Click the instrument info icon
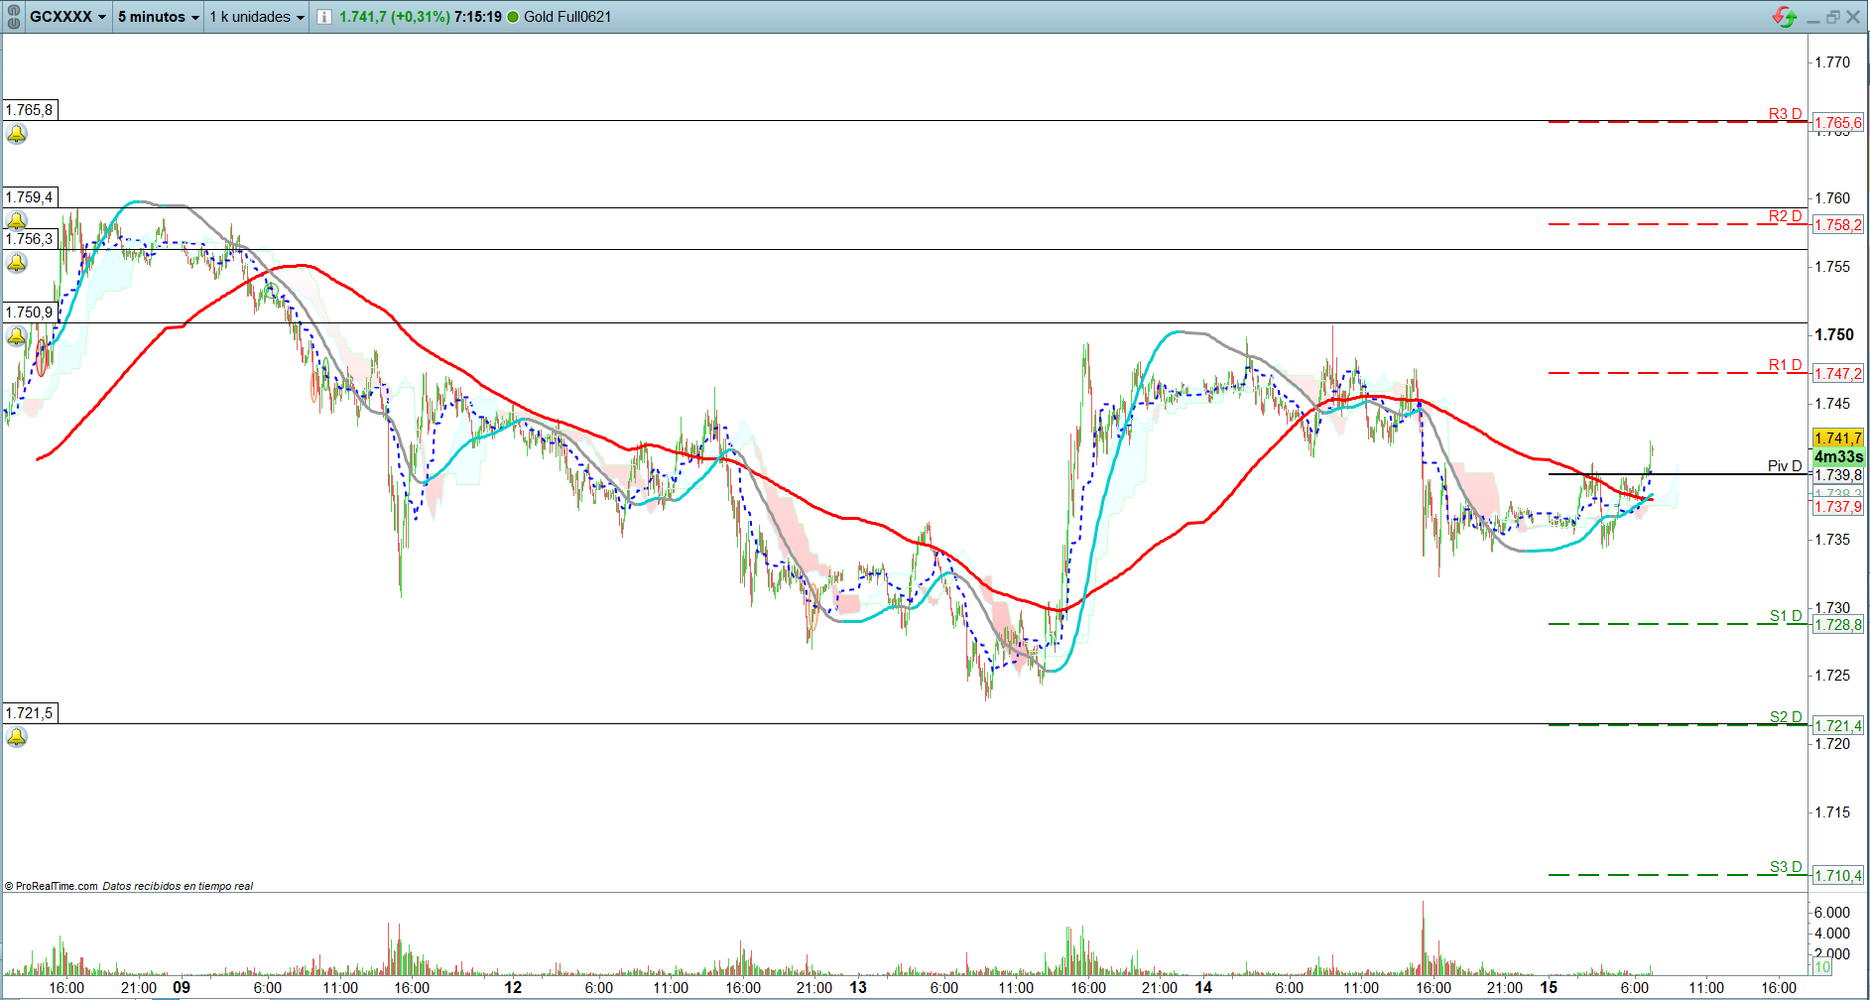Viewport: 1870px width, 1000px height. (324, 17)
